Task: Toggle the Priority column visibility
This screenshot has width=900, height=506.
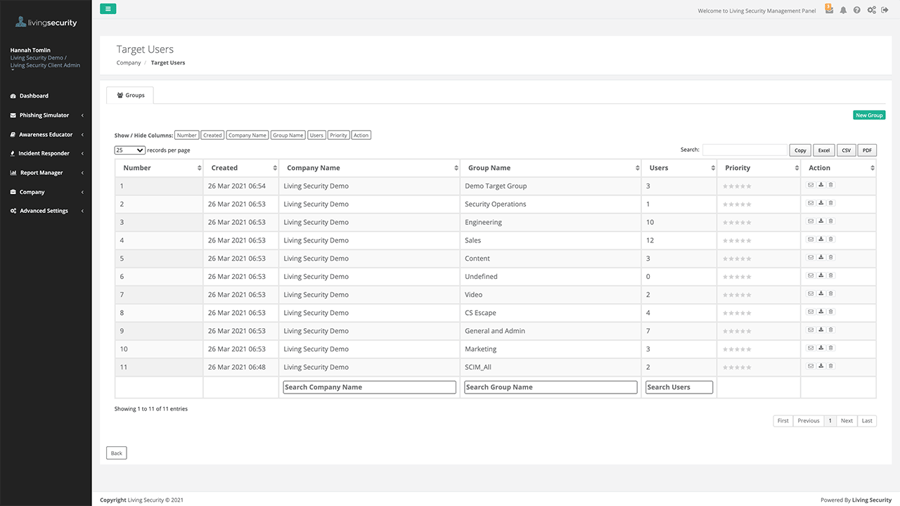Action: pyautogui.click(x=338, y=135)
